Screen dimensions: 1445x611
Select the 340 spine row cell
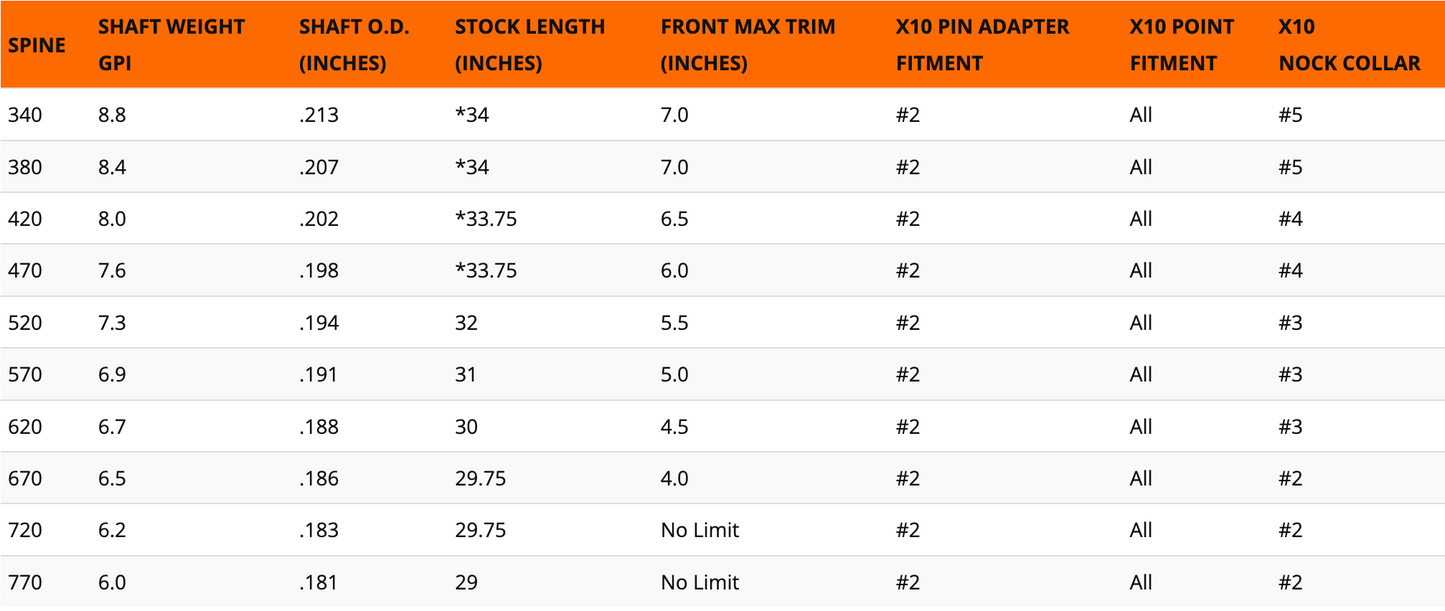pos(25,115)
